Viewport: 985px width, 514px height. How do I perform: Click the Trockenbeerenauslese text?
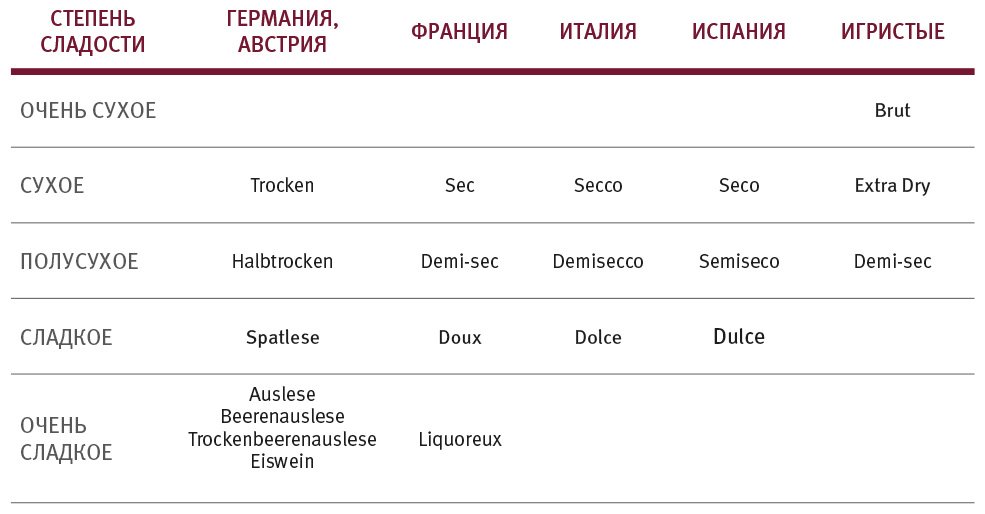[282, 439]
